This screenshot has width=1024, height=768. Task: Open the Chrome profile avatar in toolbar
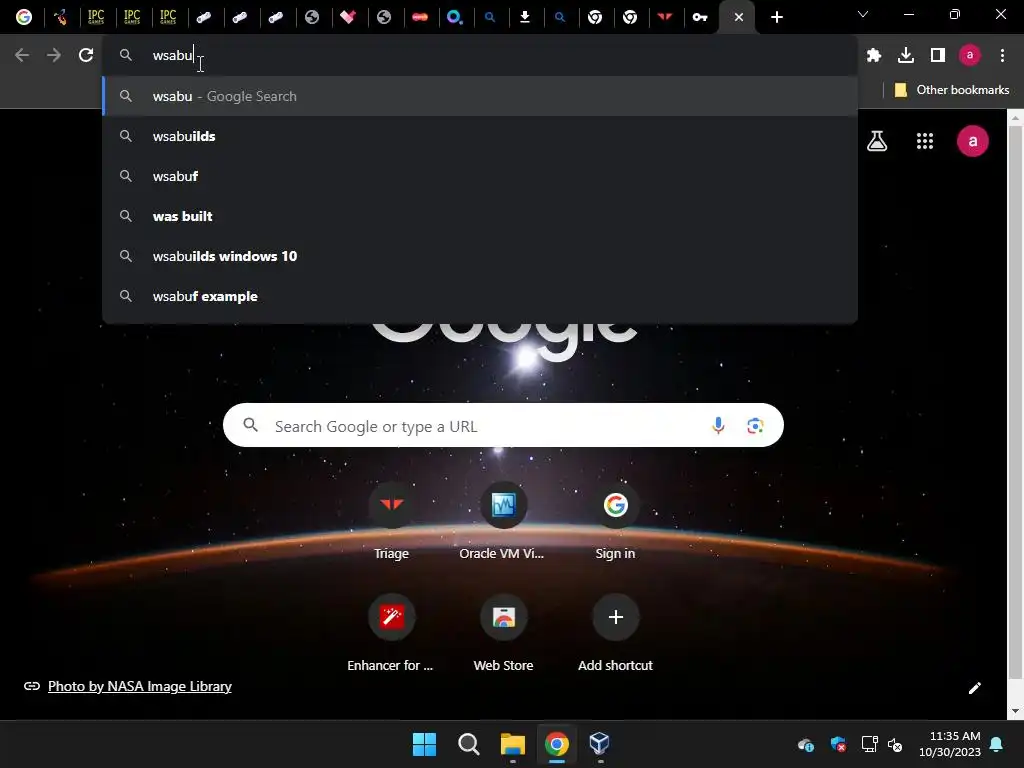pyautogui.click(x=970, y=56)
